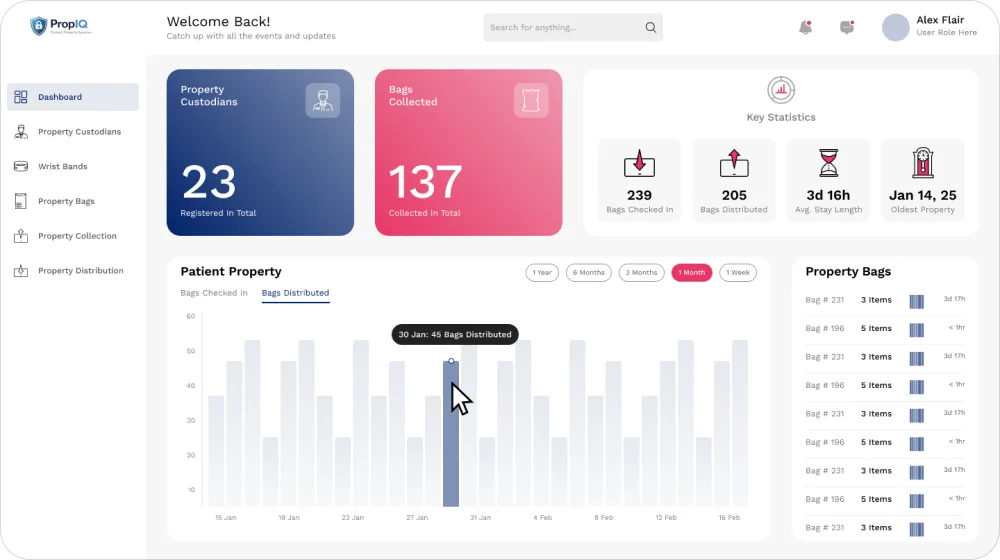Click the Bags Collected summary card
1000x560 pixels.
[469, 152]
